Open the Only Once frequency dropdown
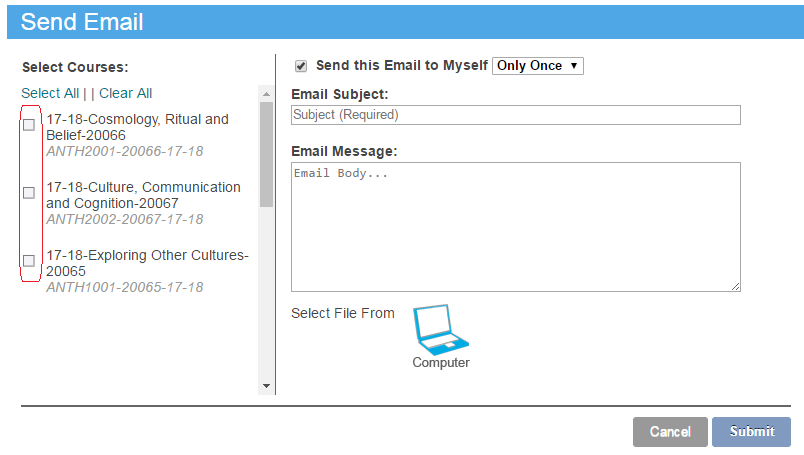 [537, 66]
